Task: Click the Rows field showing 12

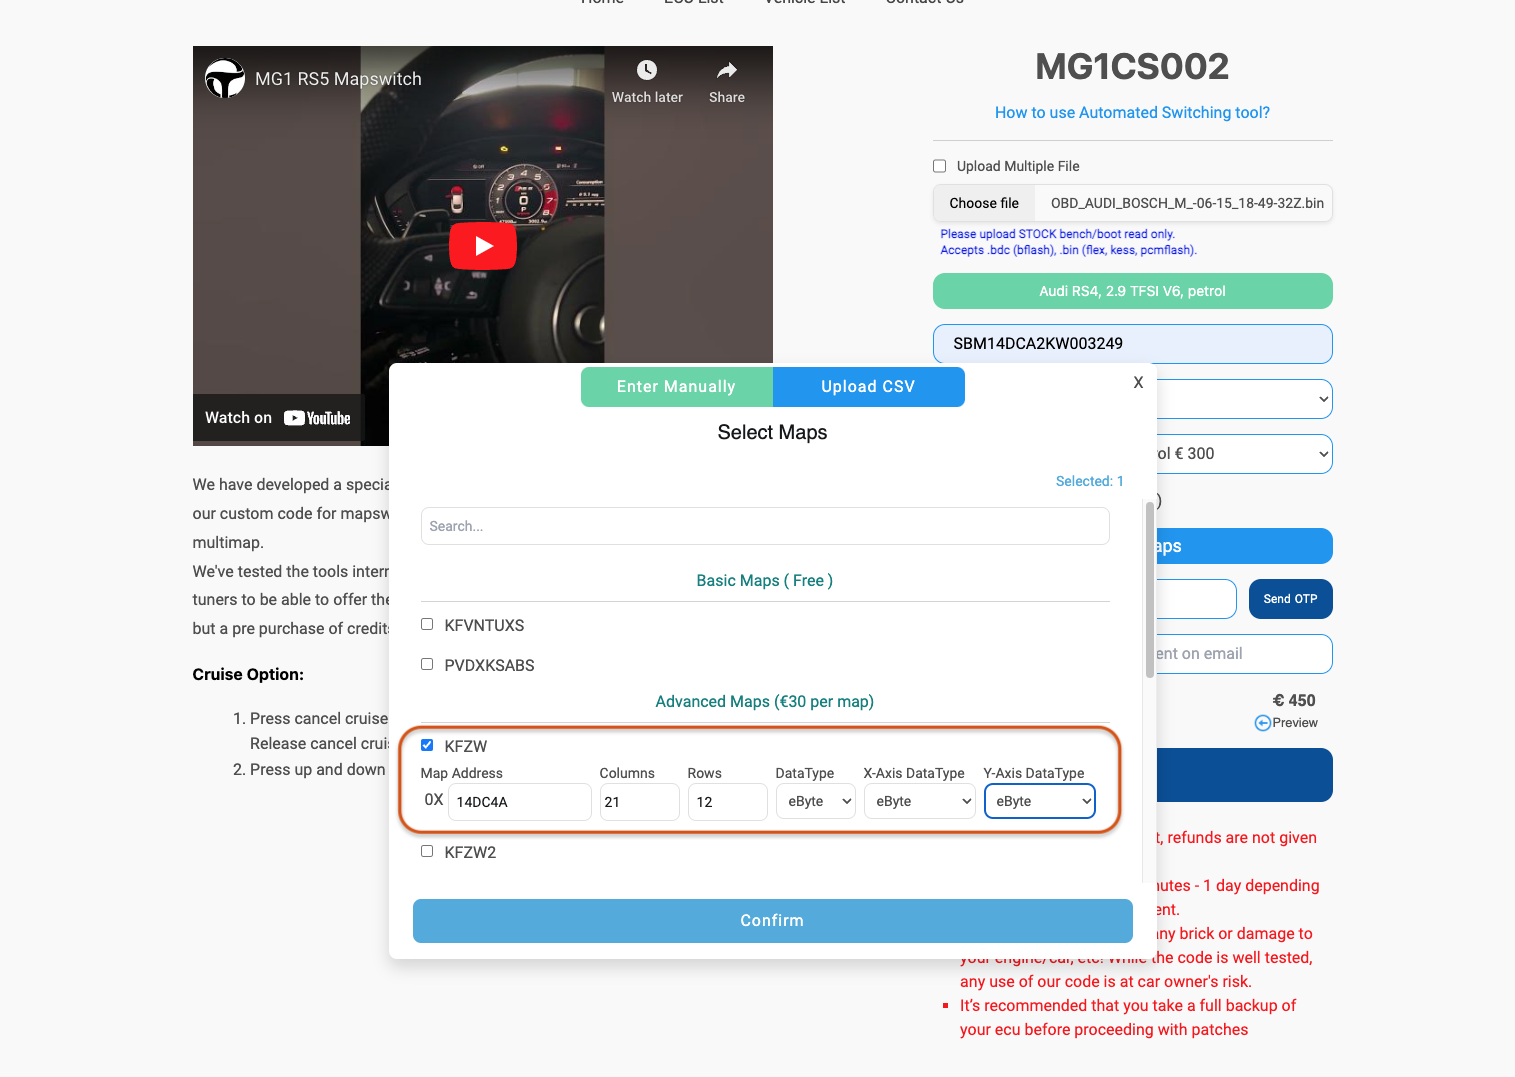Action: (x=728, y=802)
